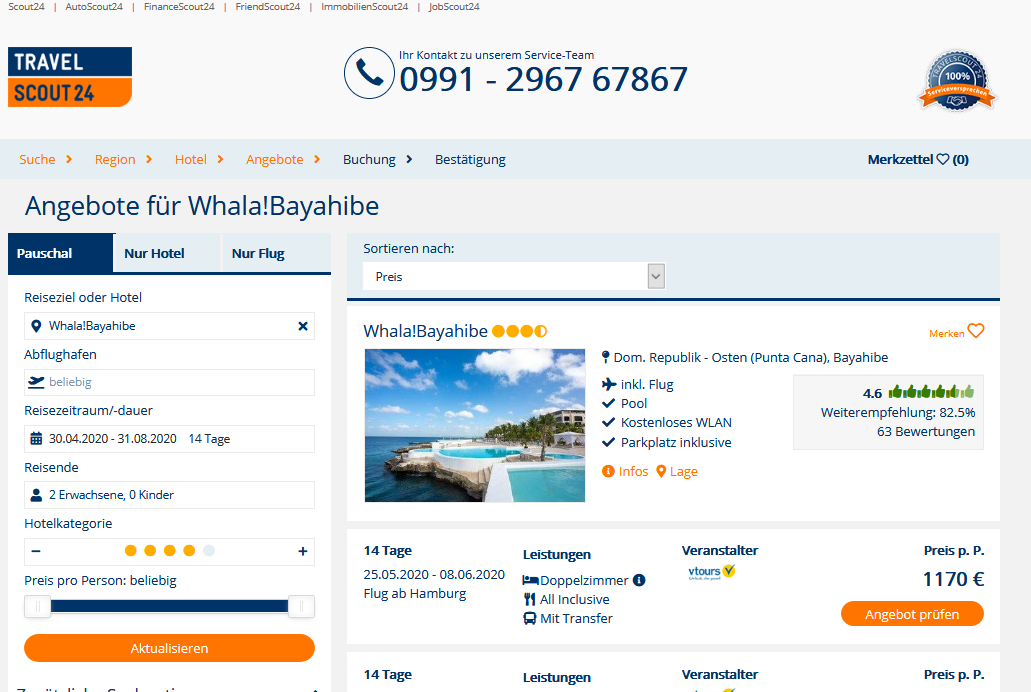
Task: Click the dates 25.05.2020 - 08.06.2020
Action: click(x=434, y=574)
